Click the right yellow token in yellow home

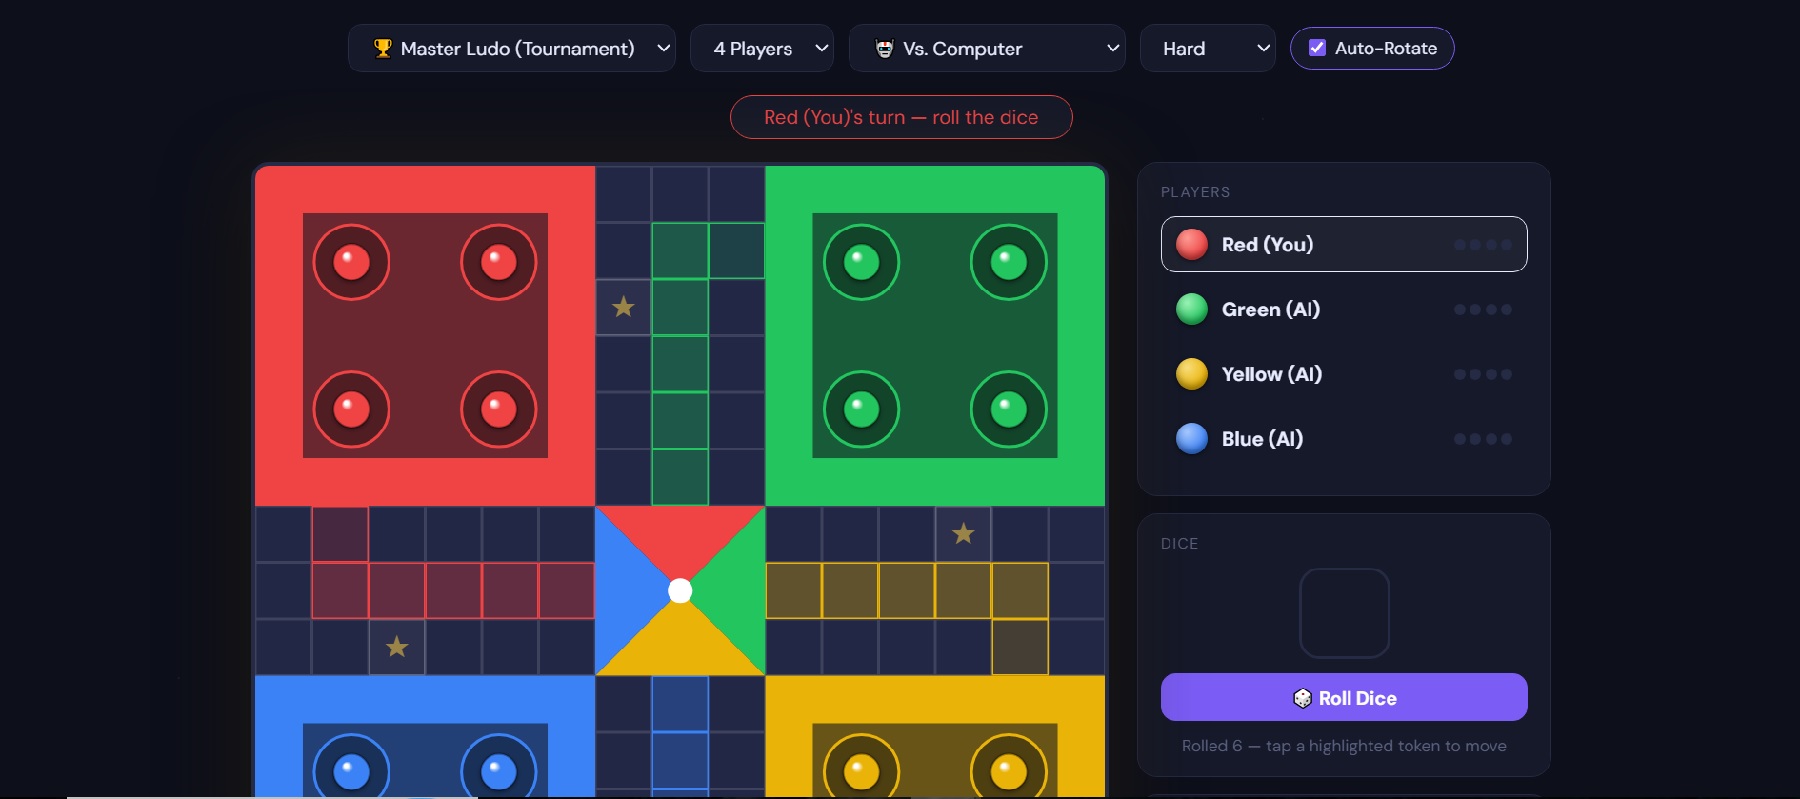(1008, 770)
